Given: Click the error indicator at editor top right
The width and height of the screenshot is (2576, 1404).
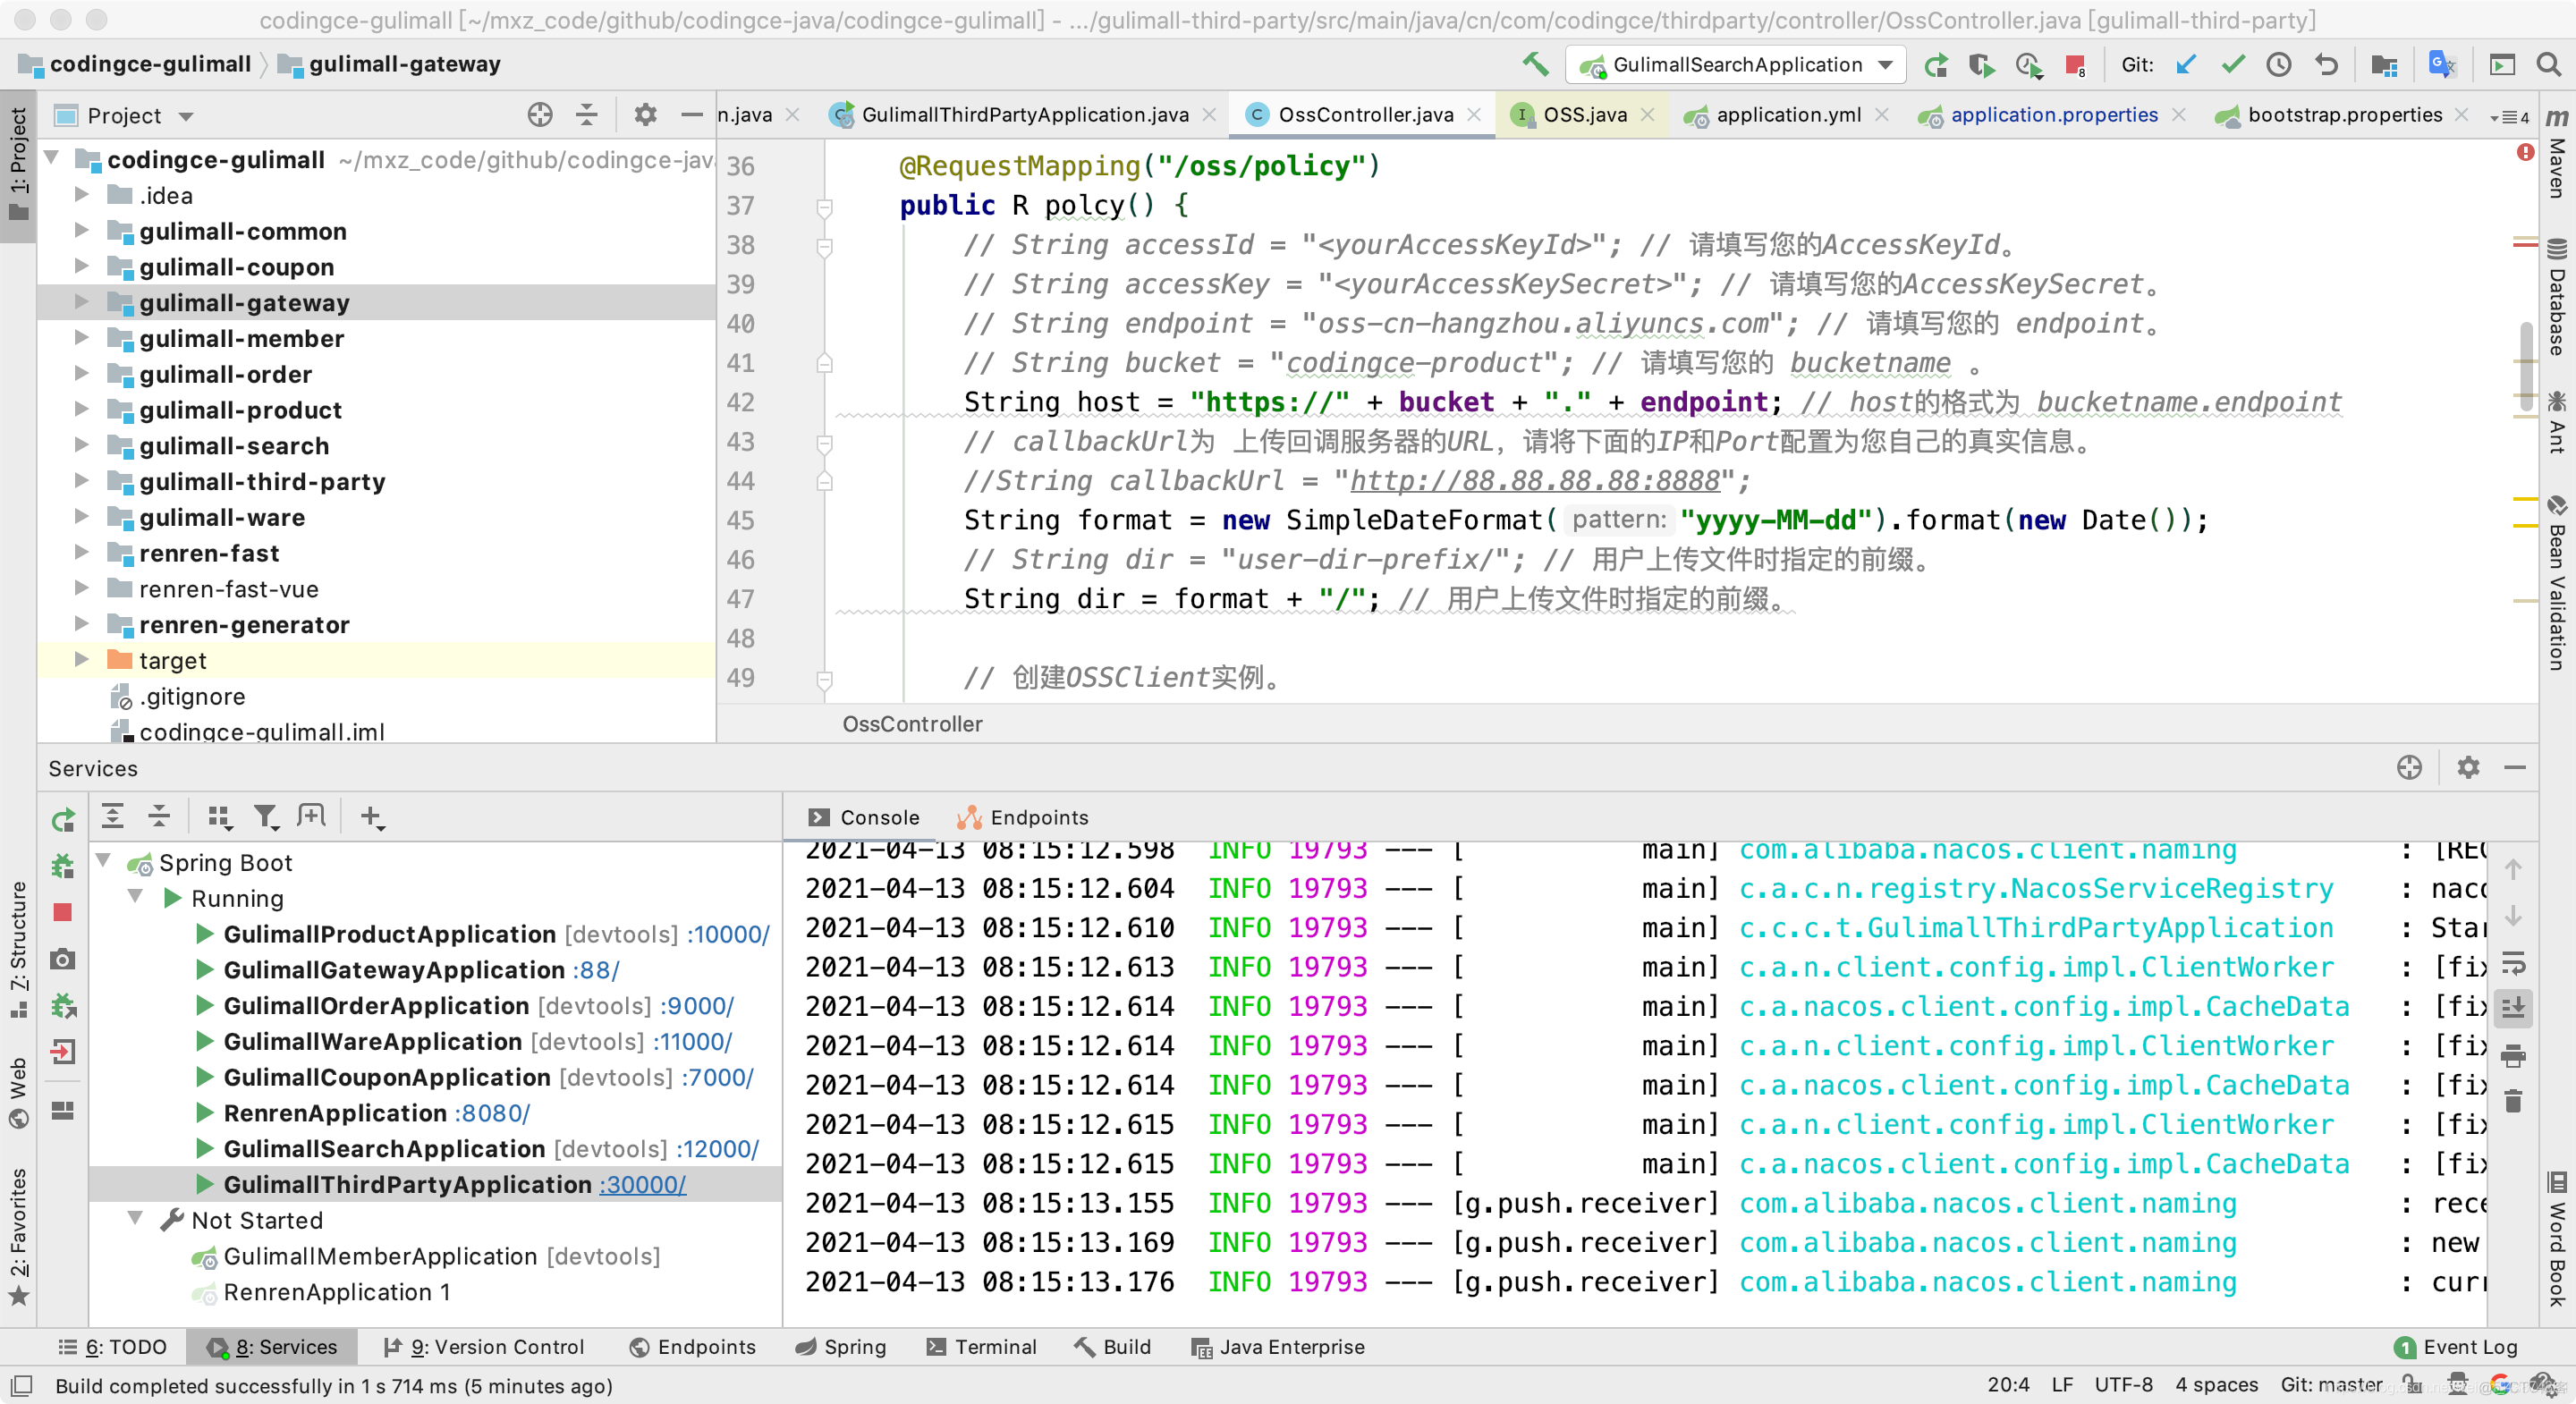Looking at the screenshot, I should 2525,152.
